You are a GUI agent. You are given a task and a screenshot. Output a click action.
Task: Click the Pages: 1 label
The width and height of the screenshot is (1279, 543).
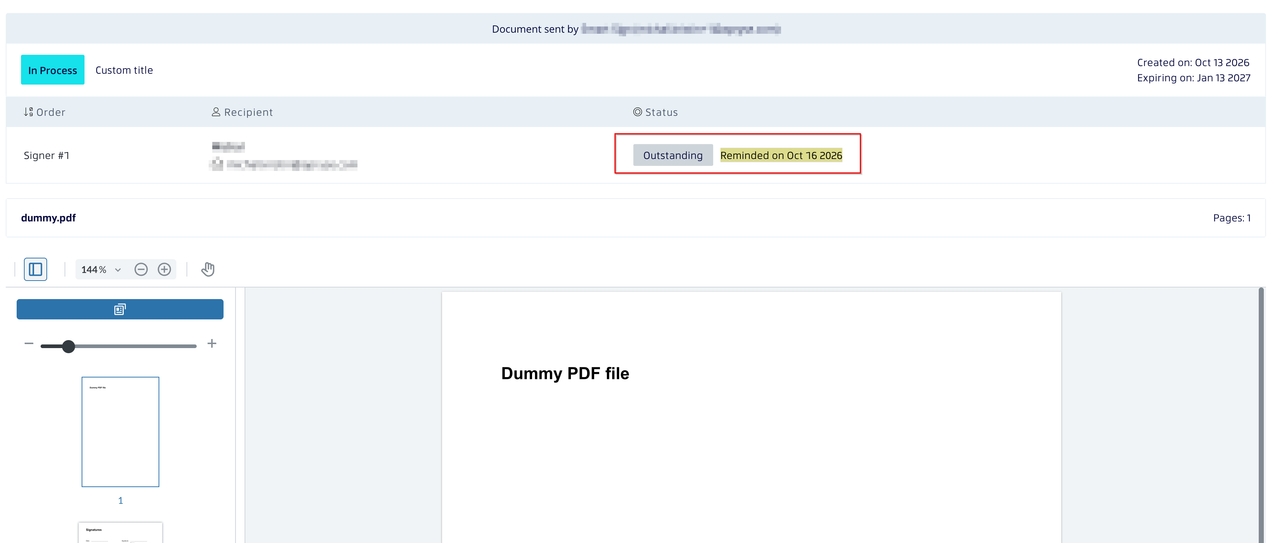pyautogui.click(x=1231, y=217)
